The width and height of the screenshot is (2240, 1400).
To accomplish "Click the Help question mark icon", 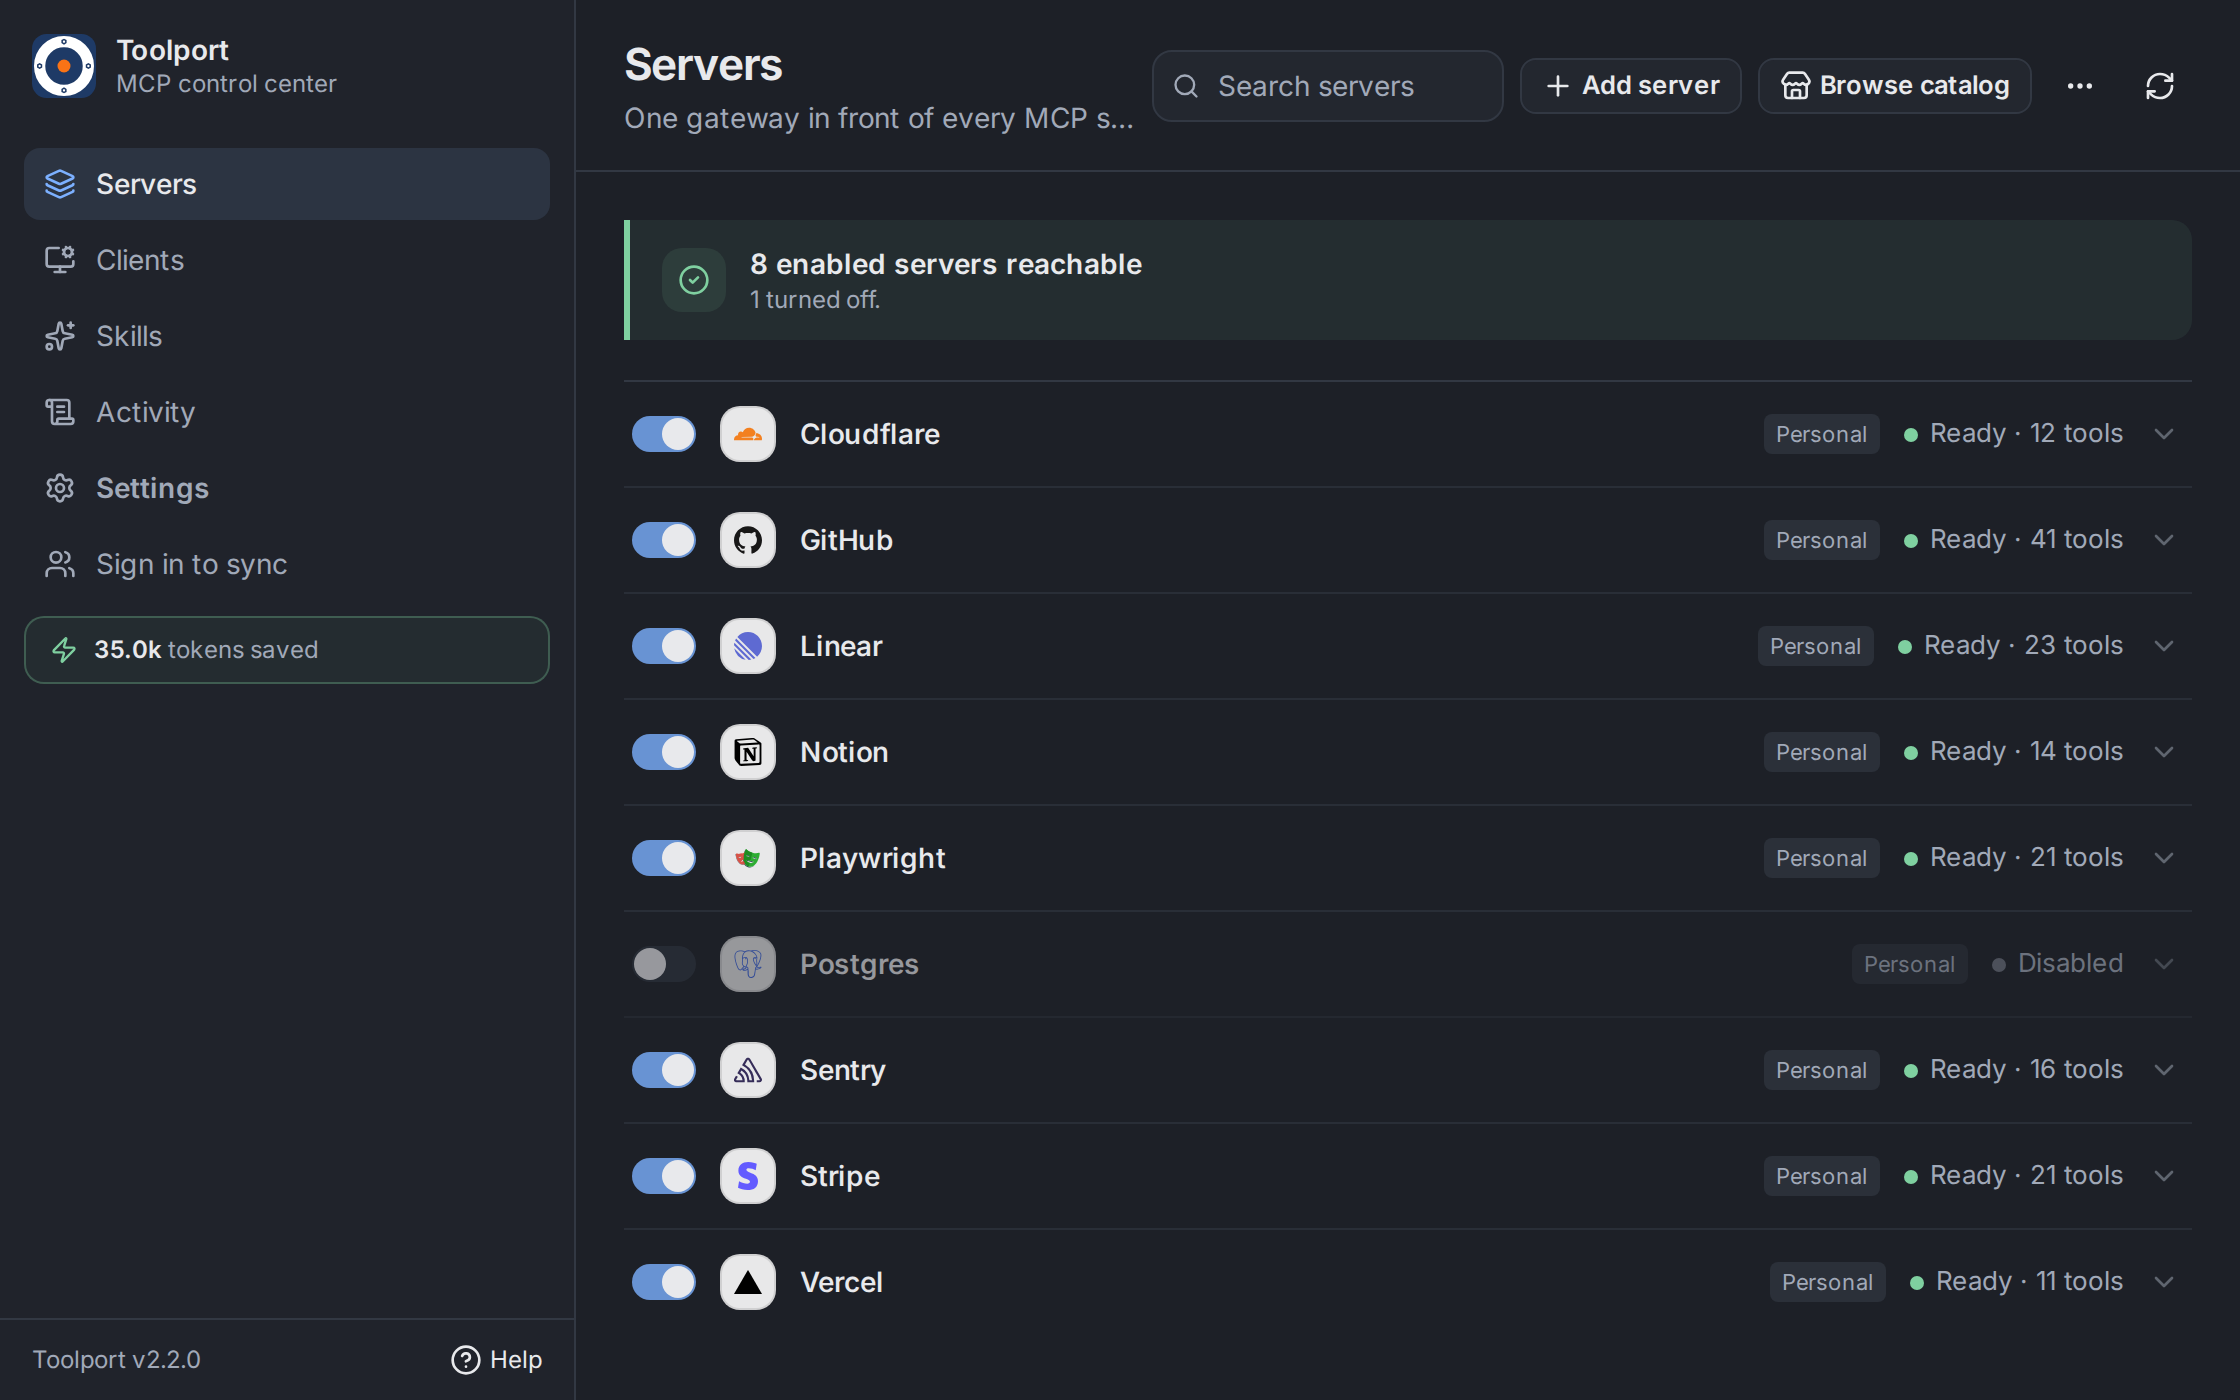I will pos(466,1360).
